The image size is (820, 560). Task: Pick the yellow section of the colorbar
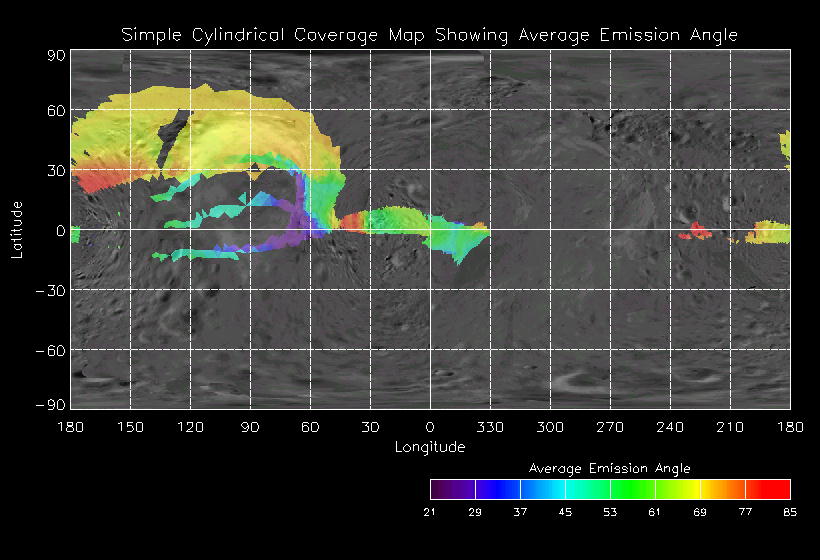(688, 489)
